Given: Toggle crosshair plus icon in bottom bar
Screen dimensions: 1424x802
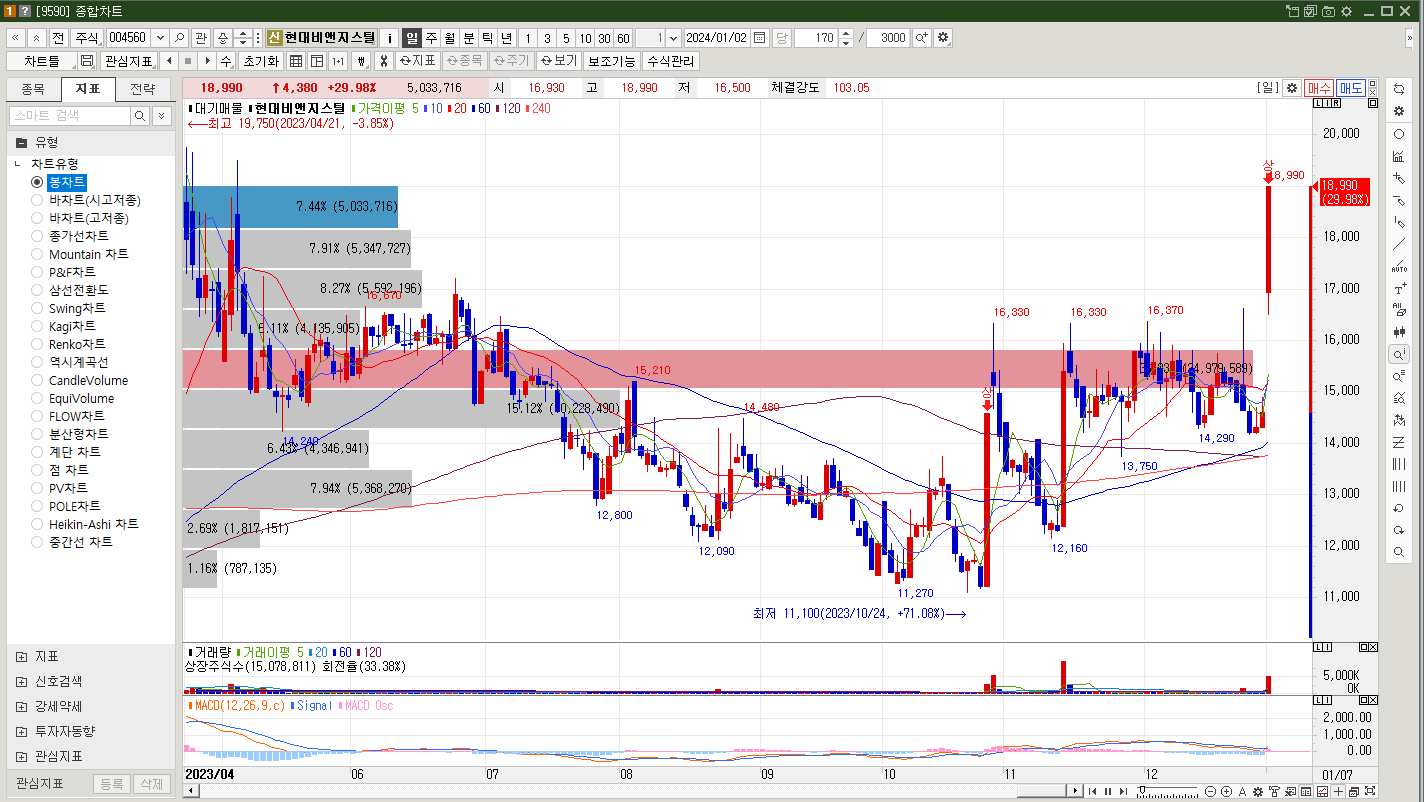Looking at the screenshot, I should tap(1339, 792).
